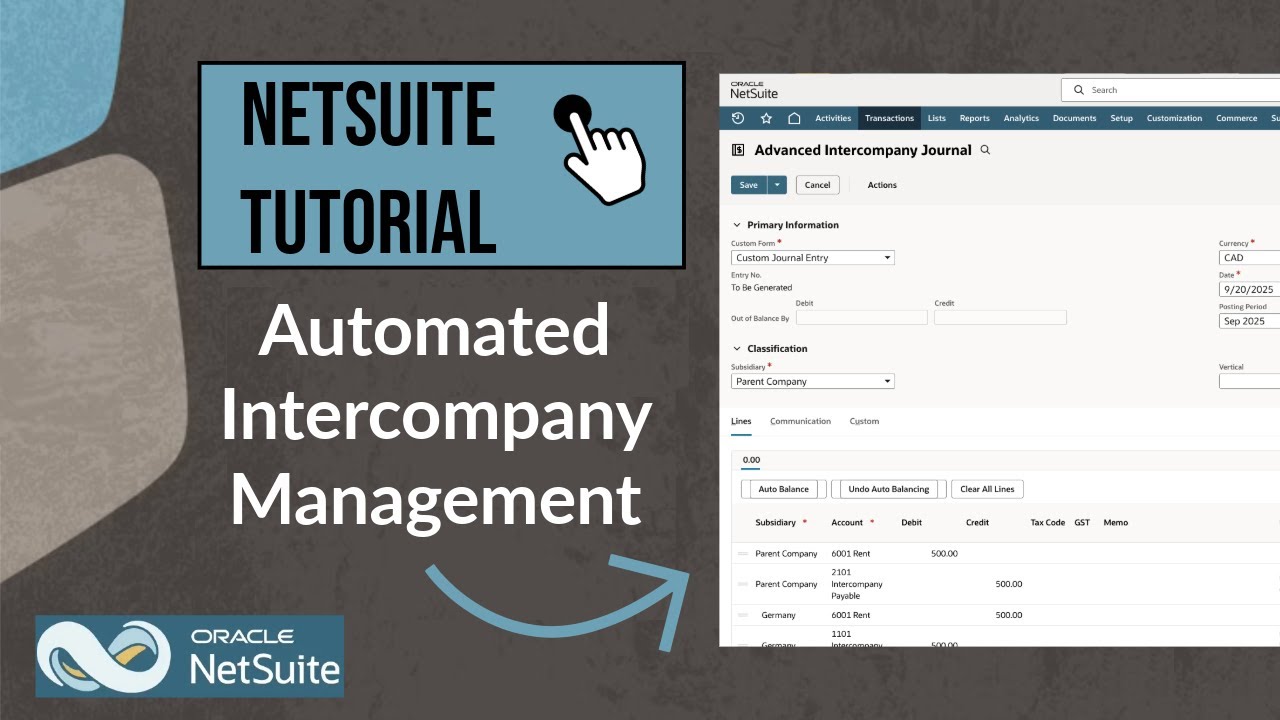Image resolution: width=1280 pixels, height=720 pixels.
Task: Collapse the Classification section
Action: (x=737, y=349)
